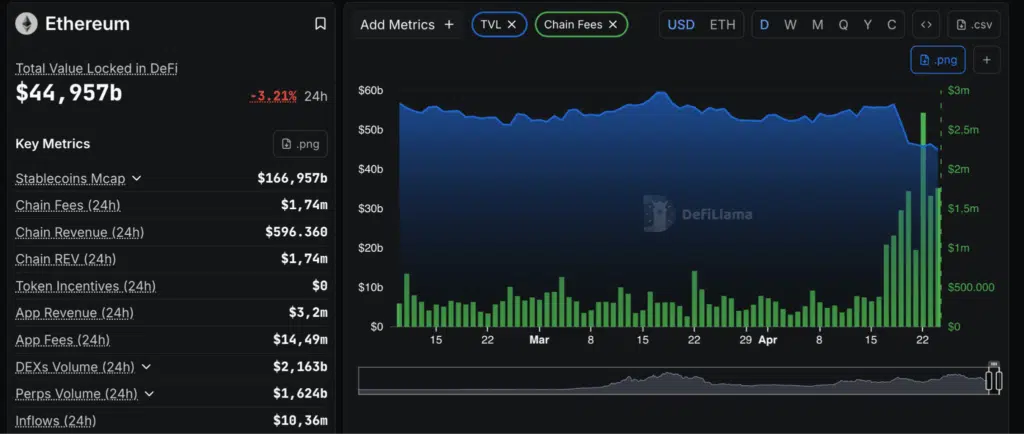1024x434 pixels.
Task: Click Total Value Locked in DeFi label
Action: tap(97, 69)
